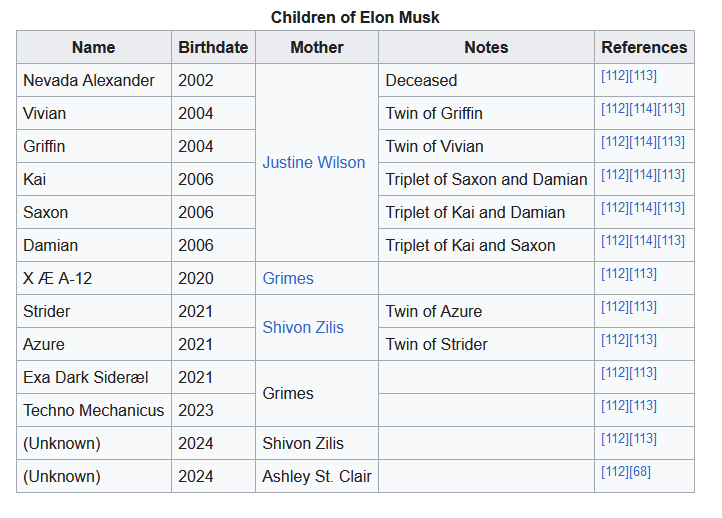
Task: Click reference [113] in X Æ A-12 row
Action: click(x=643, y=273)
